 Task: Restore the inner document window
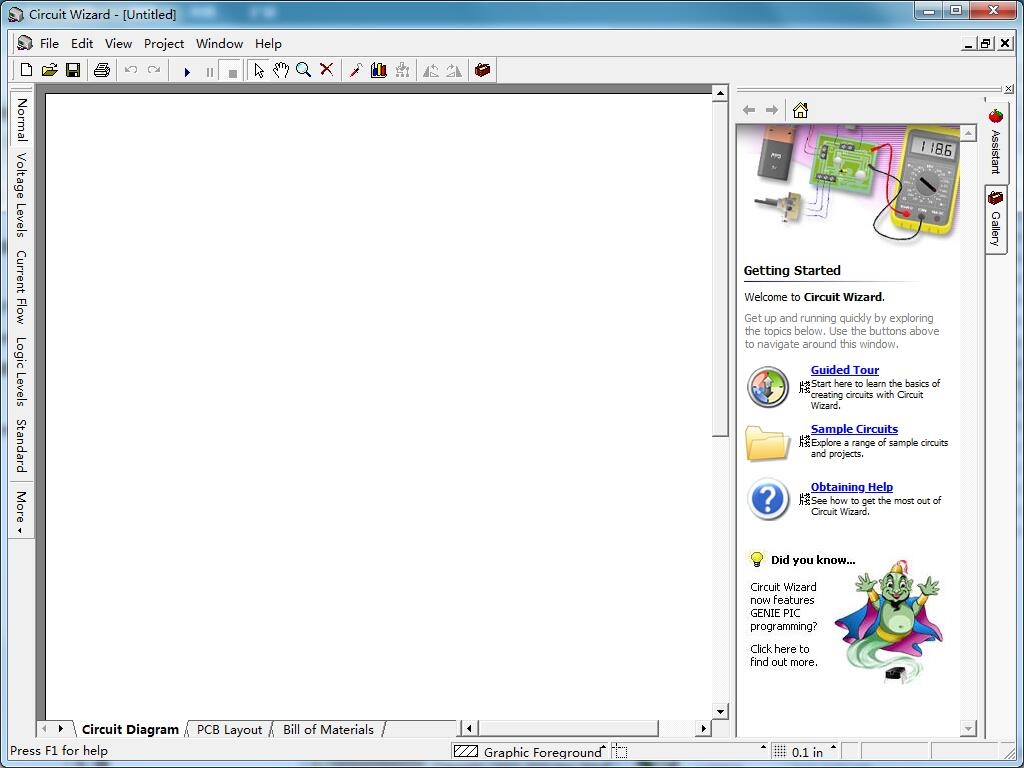pyautogui.click(x=986, y=44)
